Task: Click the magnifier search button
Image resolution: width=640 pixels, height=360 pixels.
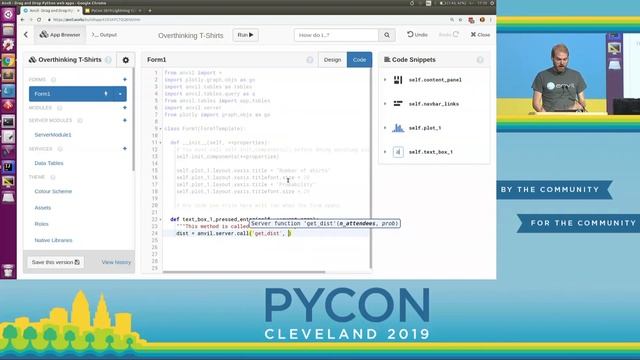Action: 387,35
